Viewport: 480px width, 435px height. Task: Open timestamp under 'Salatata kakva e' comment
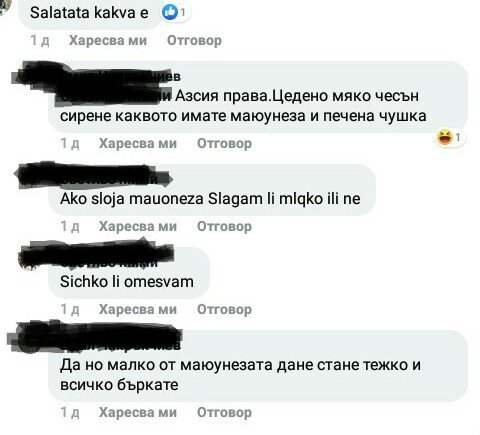(40, 41)
